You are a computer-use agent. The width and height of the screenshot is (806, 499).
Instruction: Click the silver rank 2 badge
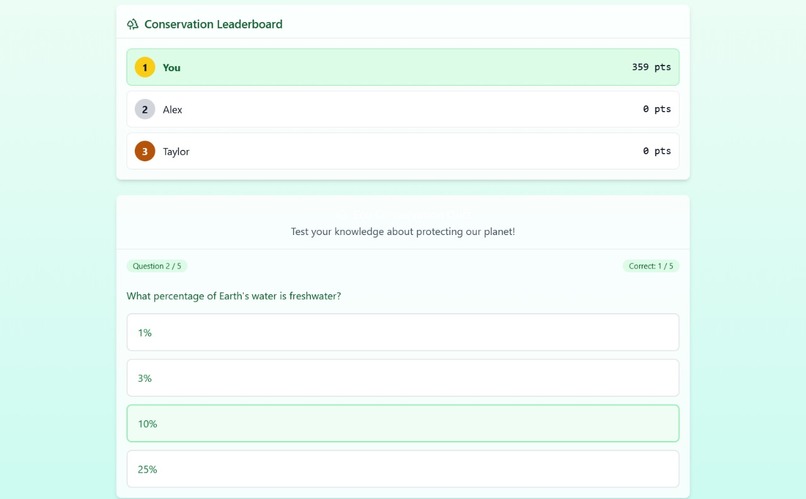(145, 109)
